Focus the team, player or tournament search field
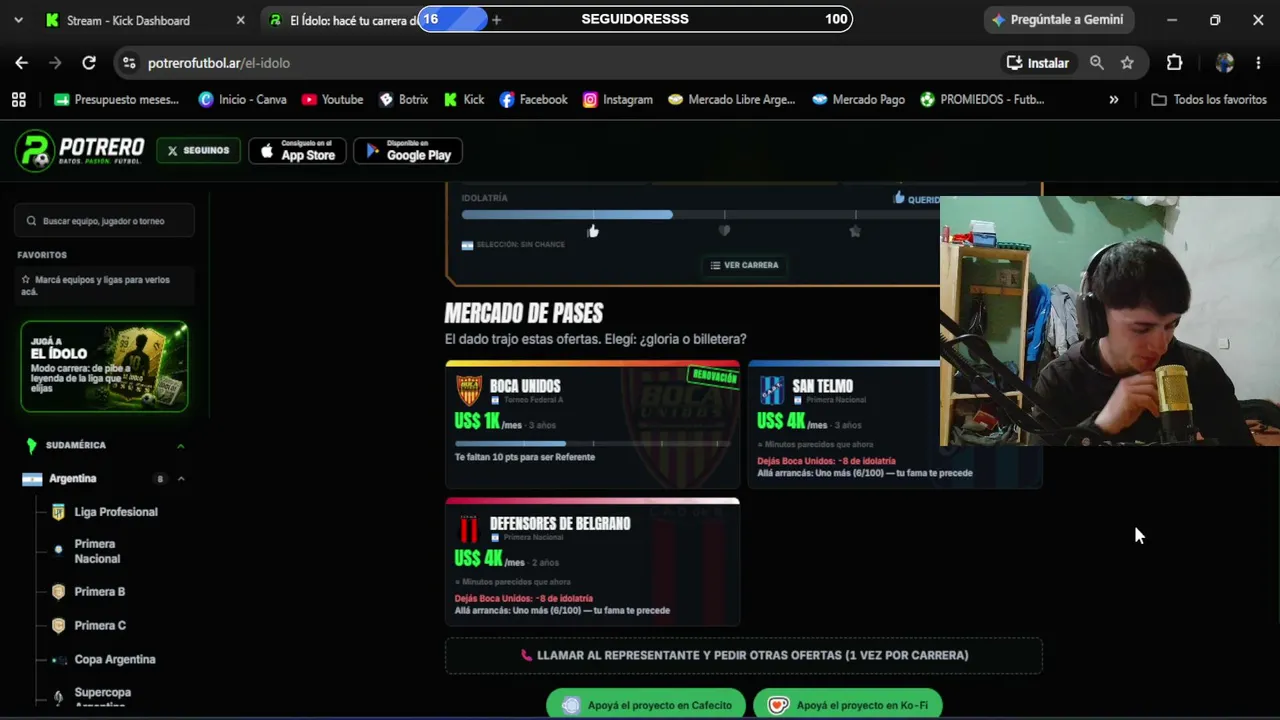1280x720 pixels. click(x=105, y=221)
